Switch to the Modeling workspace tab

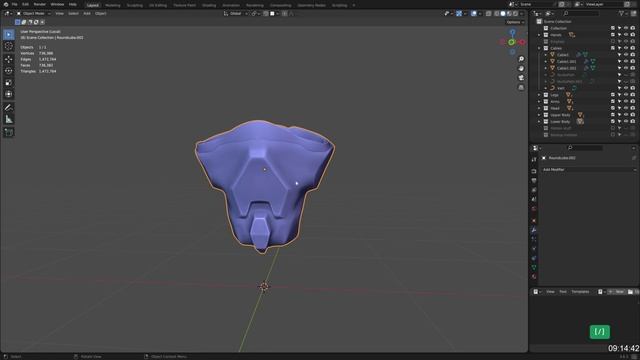click(113, 5)
